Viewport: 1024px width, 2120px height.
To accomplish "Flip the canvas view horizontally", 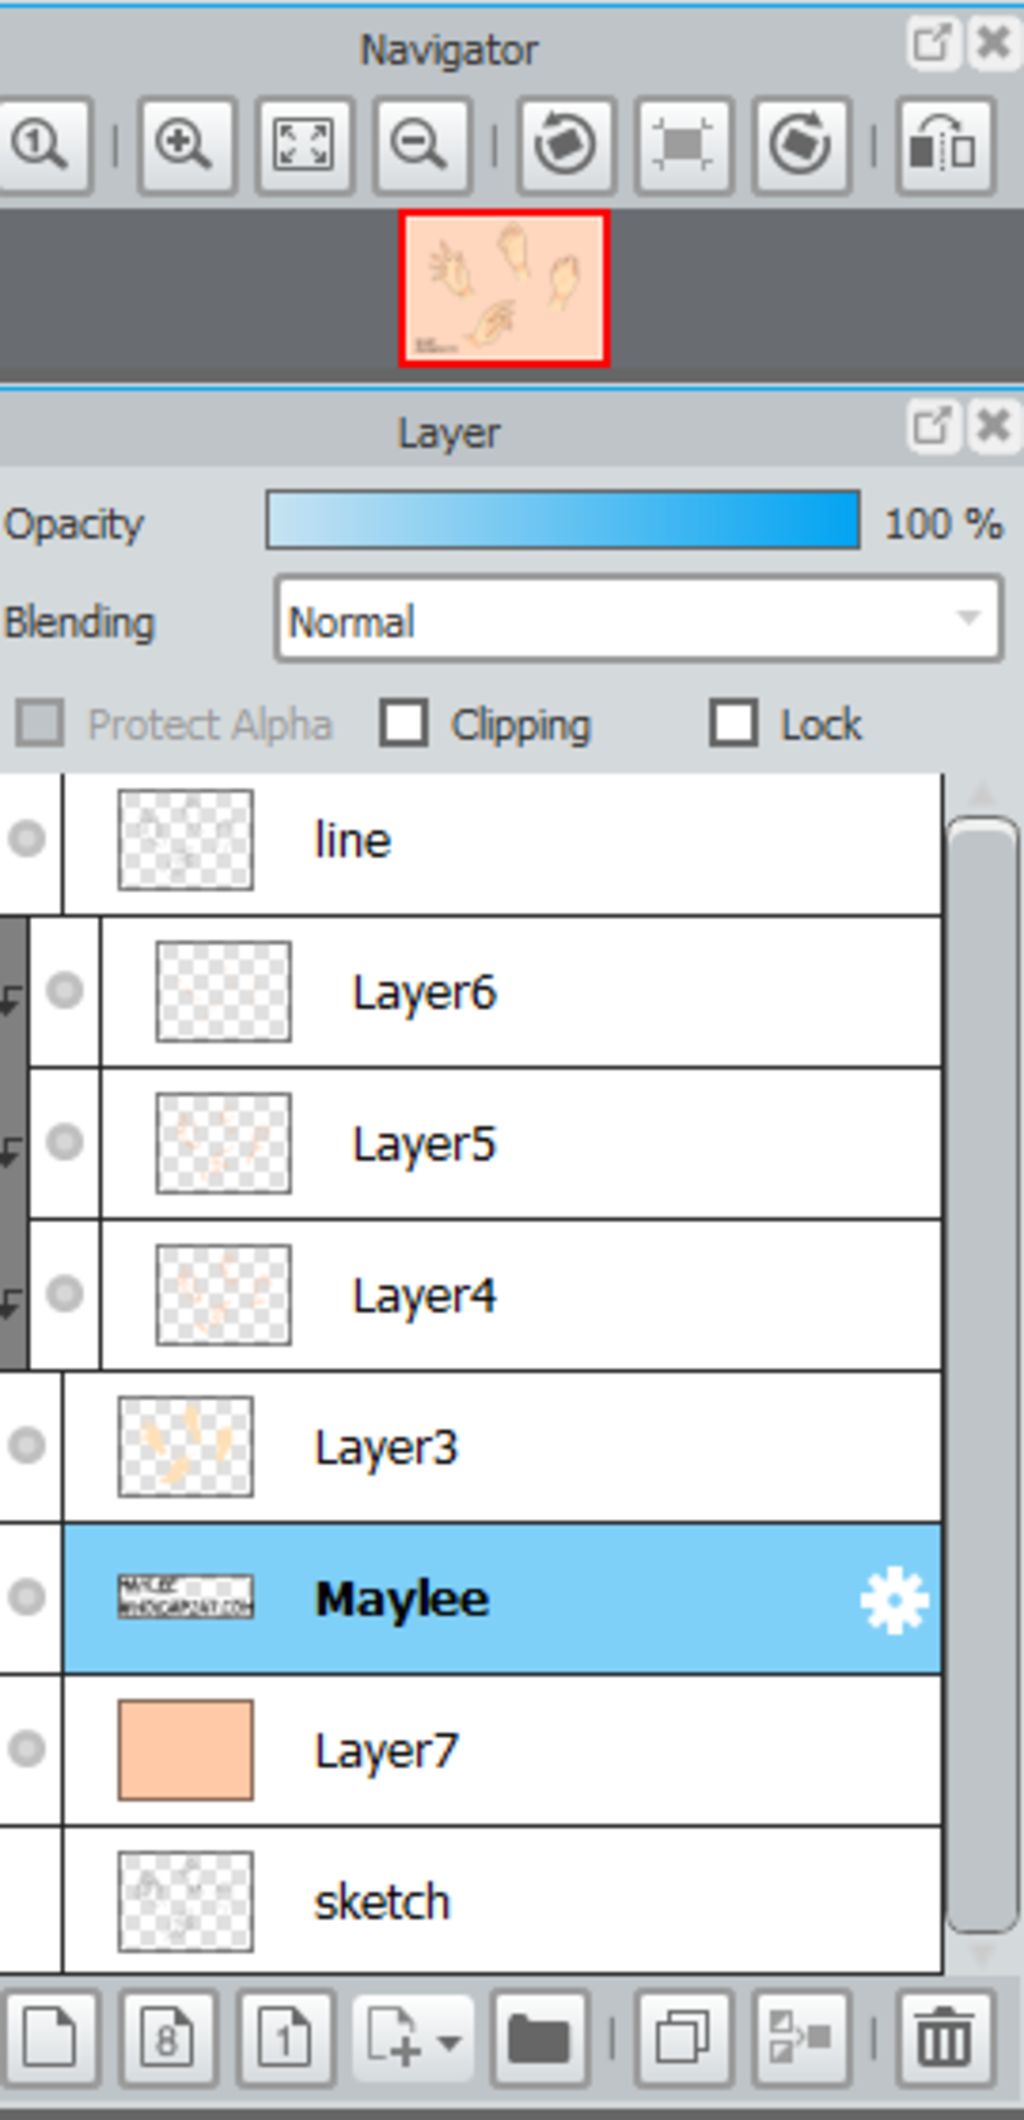I will tap(944, 145).
